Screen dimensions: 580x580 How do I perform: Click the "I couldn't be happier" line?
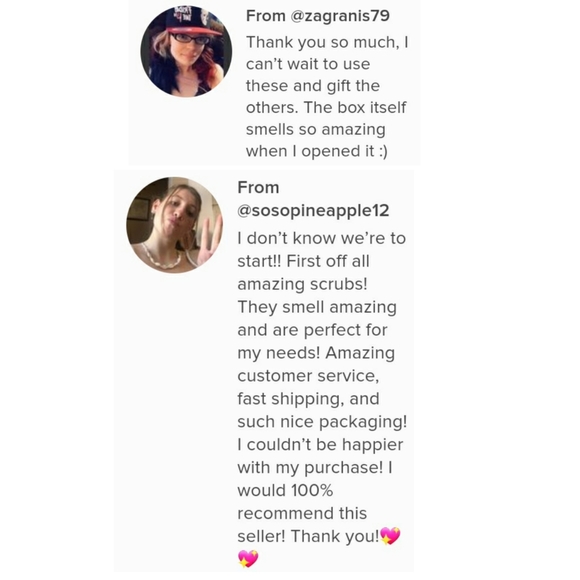click(320, 445)
